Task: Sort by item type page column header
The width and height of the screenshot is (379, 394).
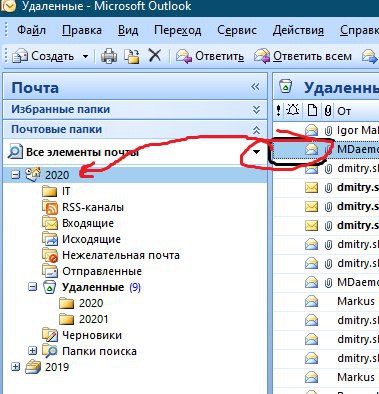Action: [x=312, y=110]
